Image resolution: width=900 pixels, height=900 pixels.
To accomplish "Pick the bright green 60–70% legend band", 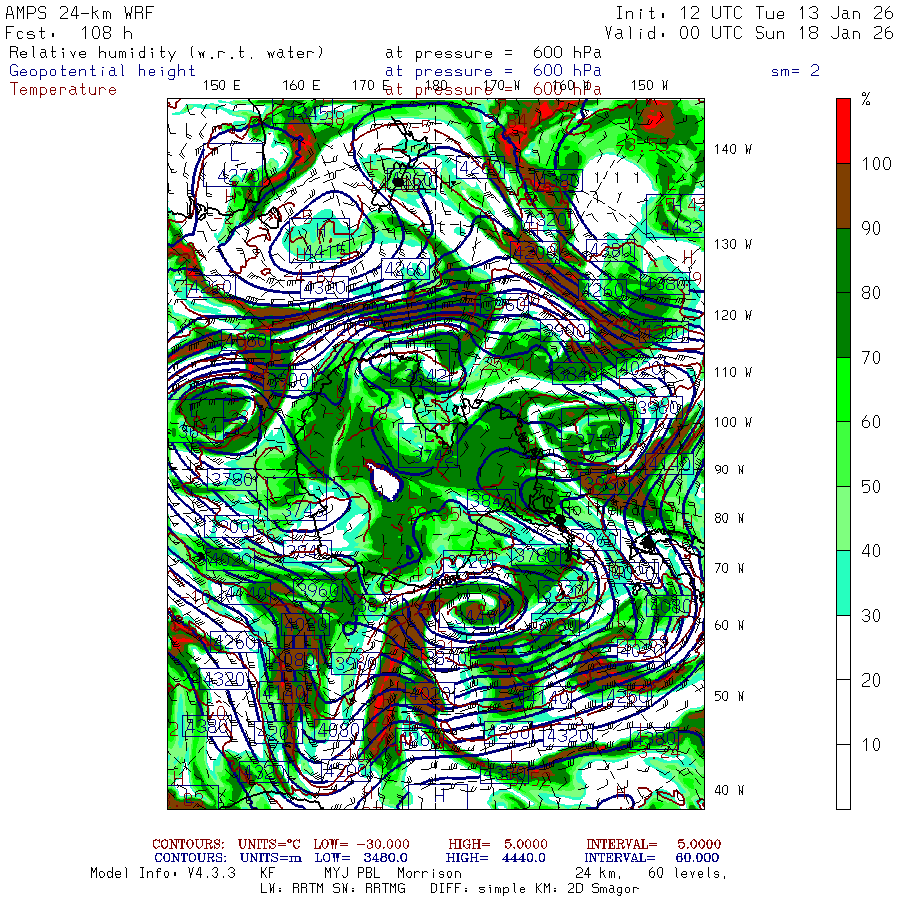I will (843, 389).
